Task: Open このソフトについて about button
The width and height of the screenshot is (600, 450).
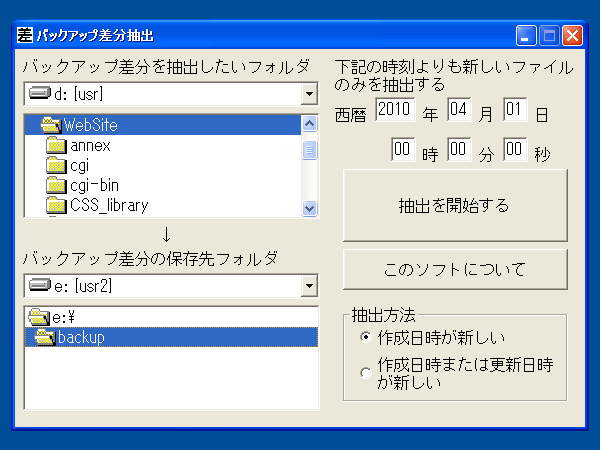Action: (x=455, y=269)
